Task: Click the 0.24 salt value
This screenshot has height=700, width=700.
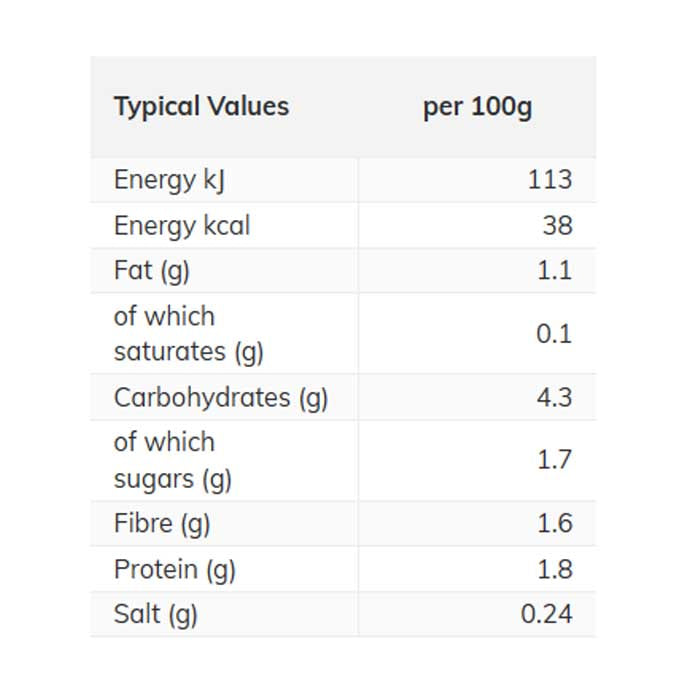Action: click(x=547, y=614)
